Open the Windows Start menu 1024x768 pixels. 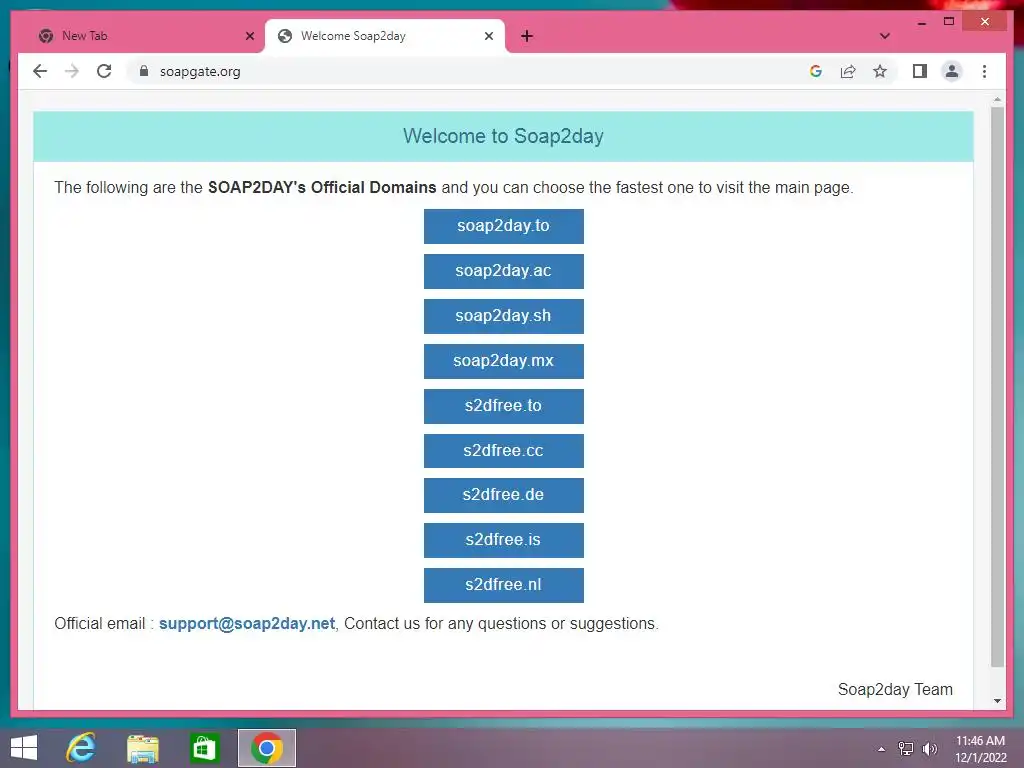pyautogui.click(x=24, y=748)
